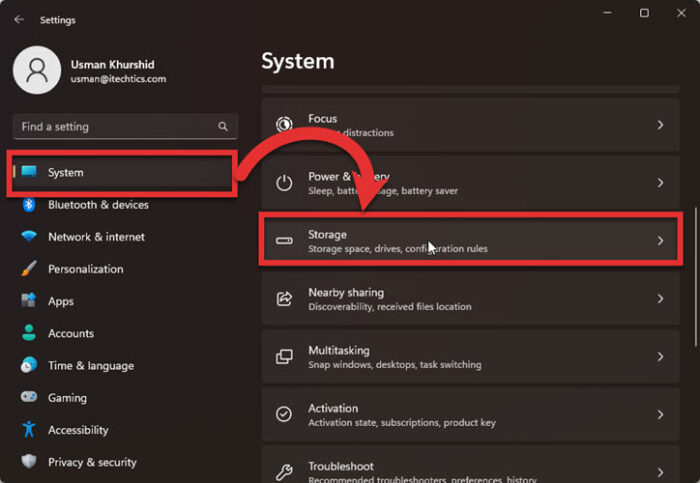Screen dimensions: 700x483
Task: Click the magnifier search icon
Action: pos(223,126)
